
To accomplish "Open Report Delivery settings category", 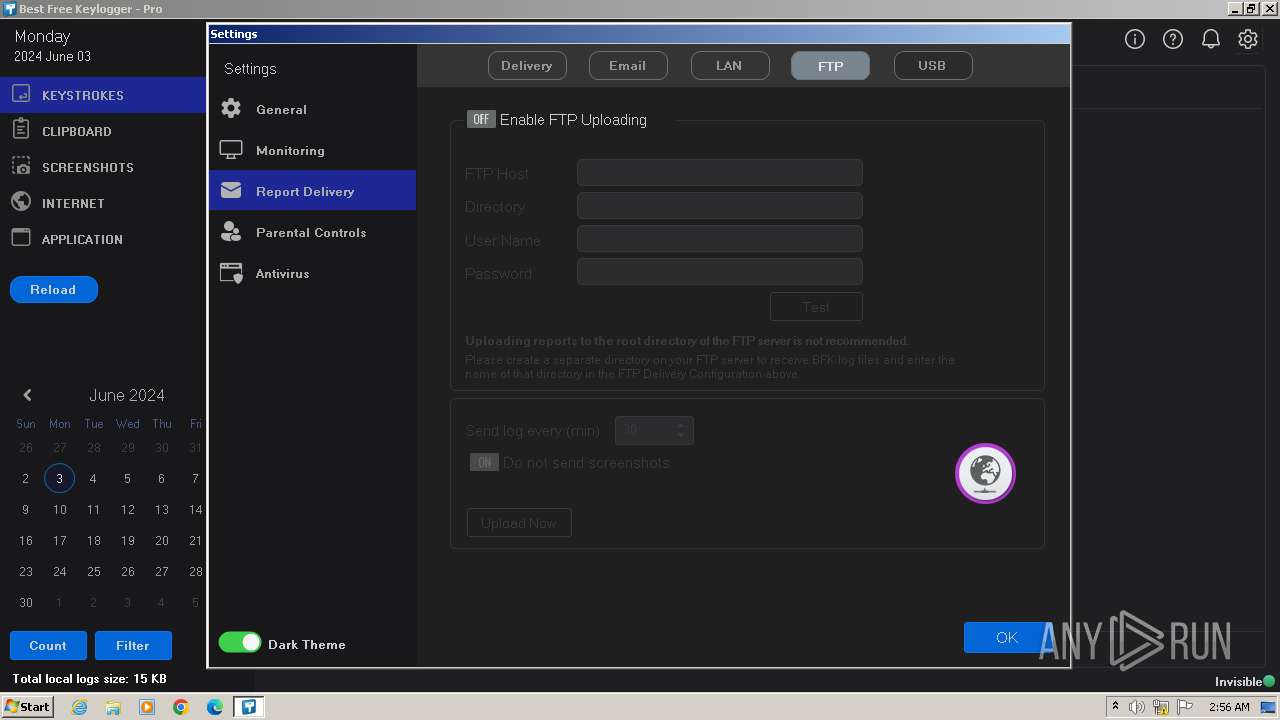I will point(312,191).
